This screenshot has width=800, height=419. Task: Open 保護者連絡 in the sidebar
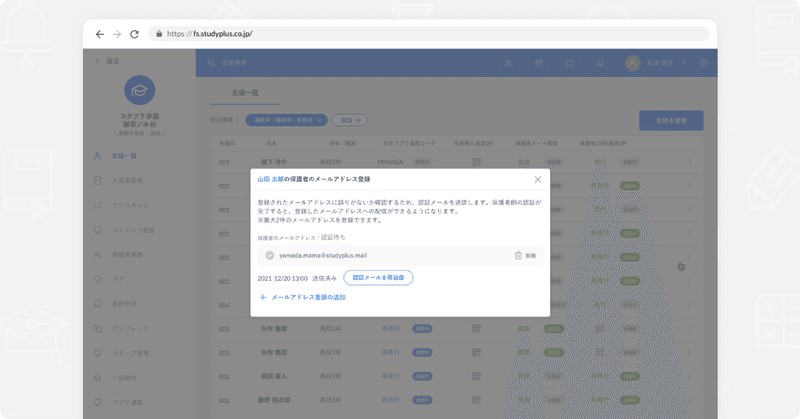[x=127, y=255]
